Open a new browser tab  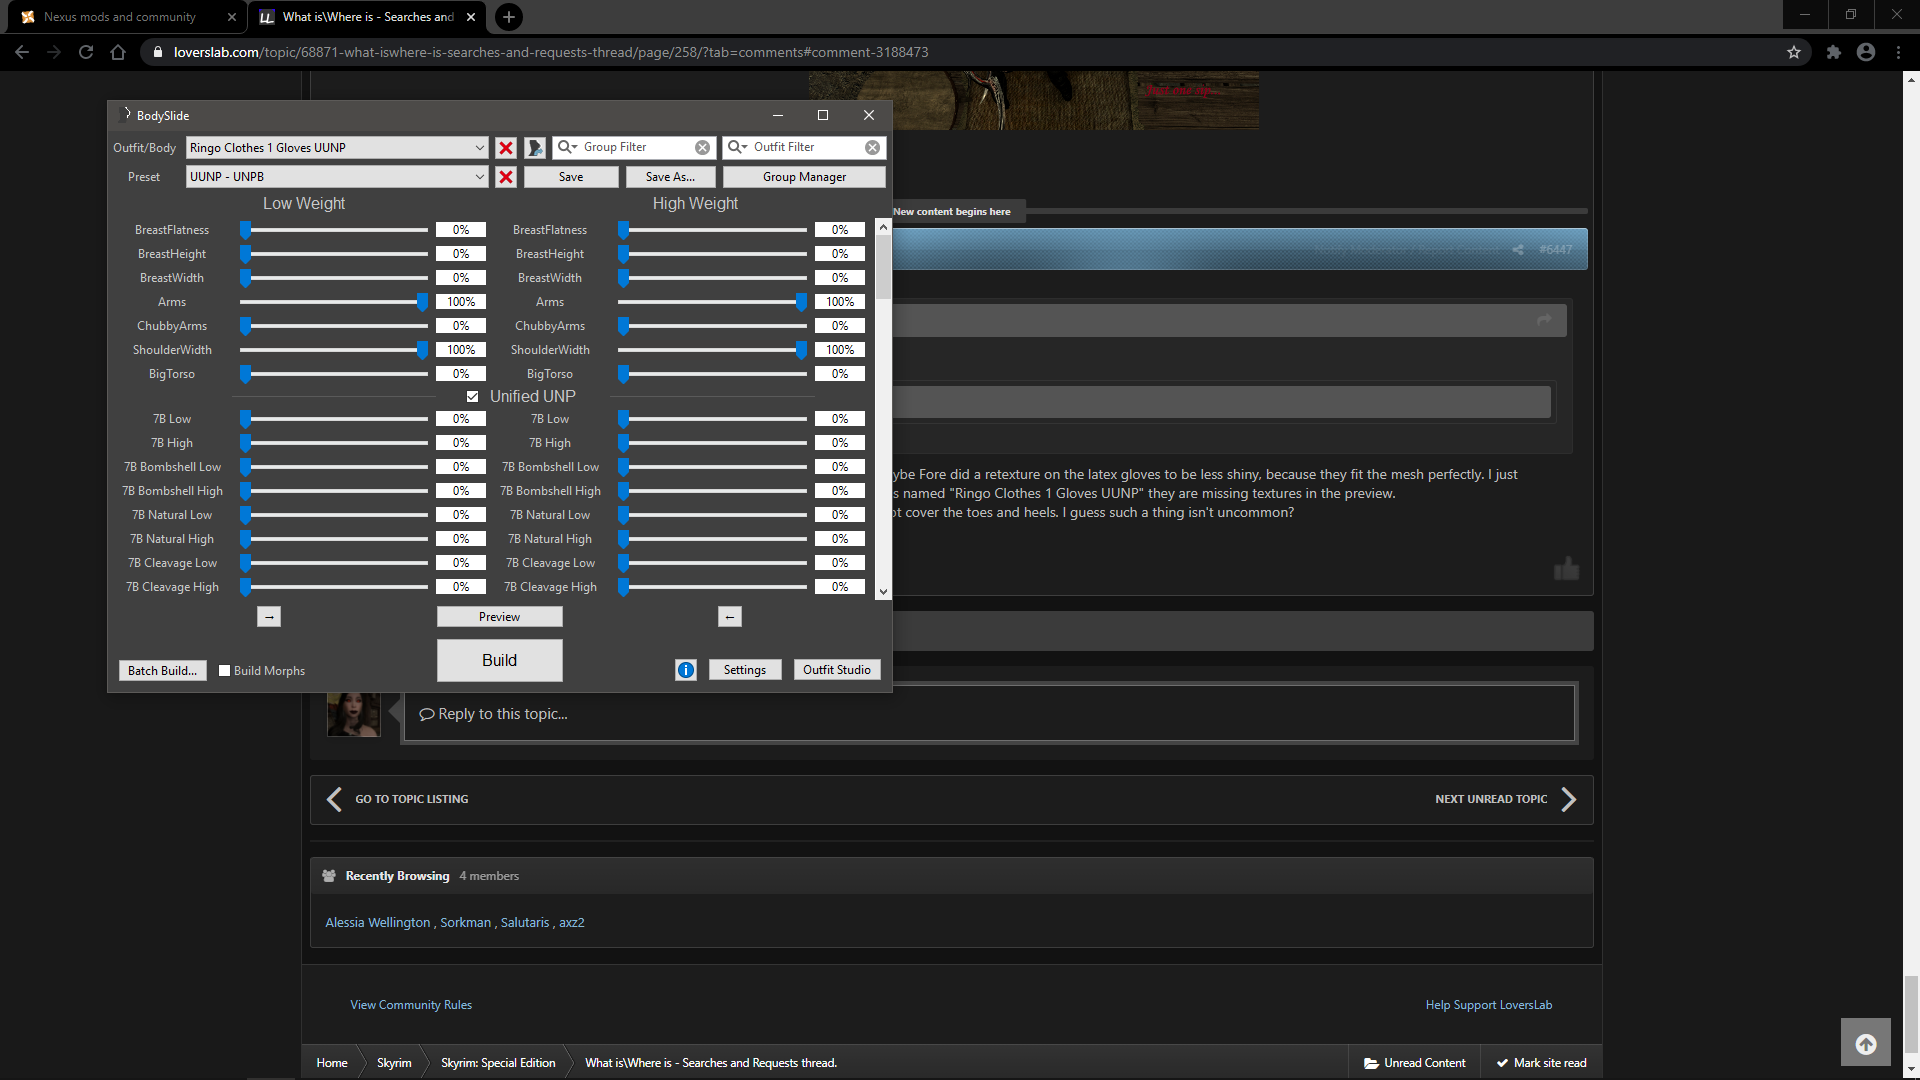(x=509, y=17)
